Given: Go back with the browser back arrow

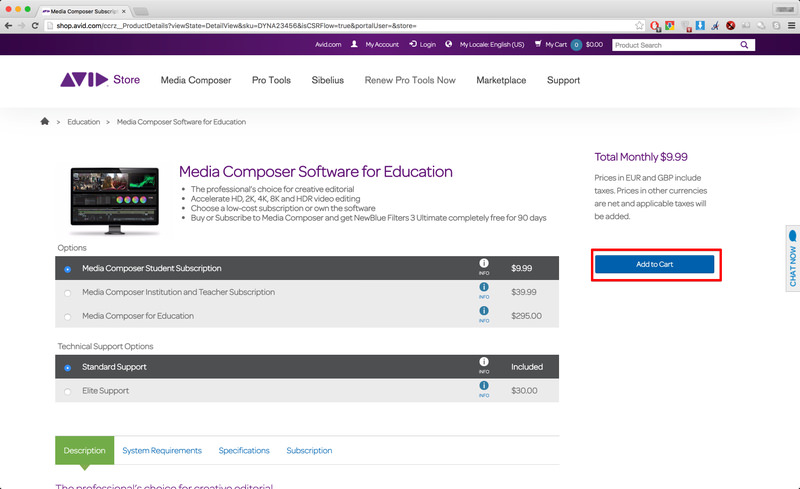Looking at the screenshot, I should click(8, 25).
